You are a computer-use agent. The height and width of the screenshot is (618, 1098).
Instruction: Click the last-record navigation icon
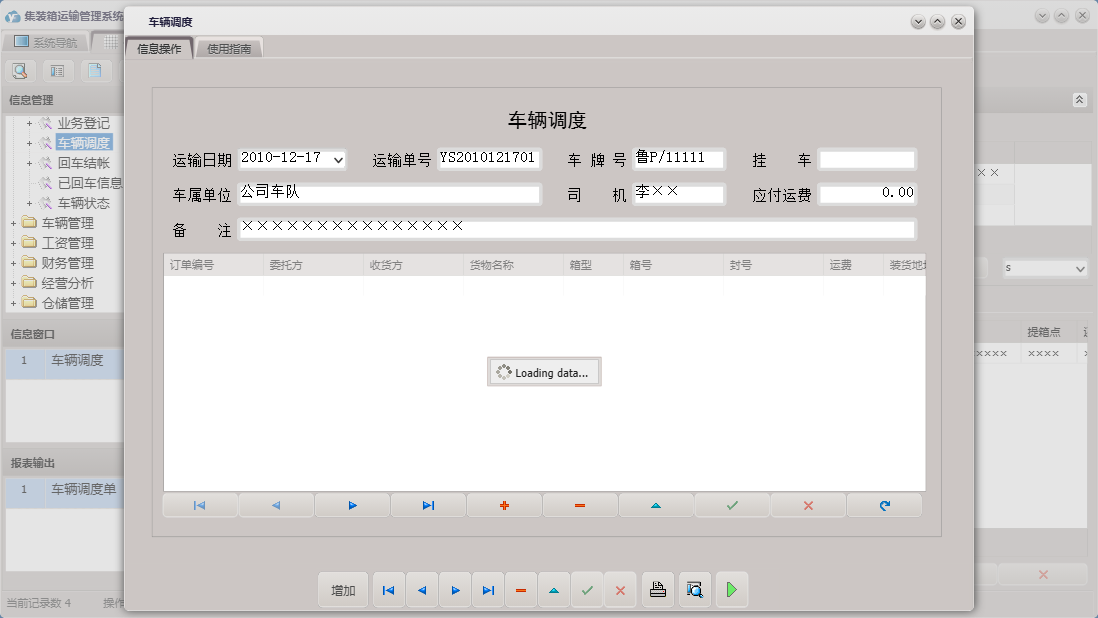click(x=428, y=505)
